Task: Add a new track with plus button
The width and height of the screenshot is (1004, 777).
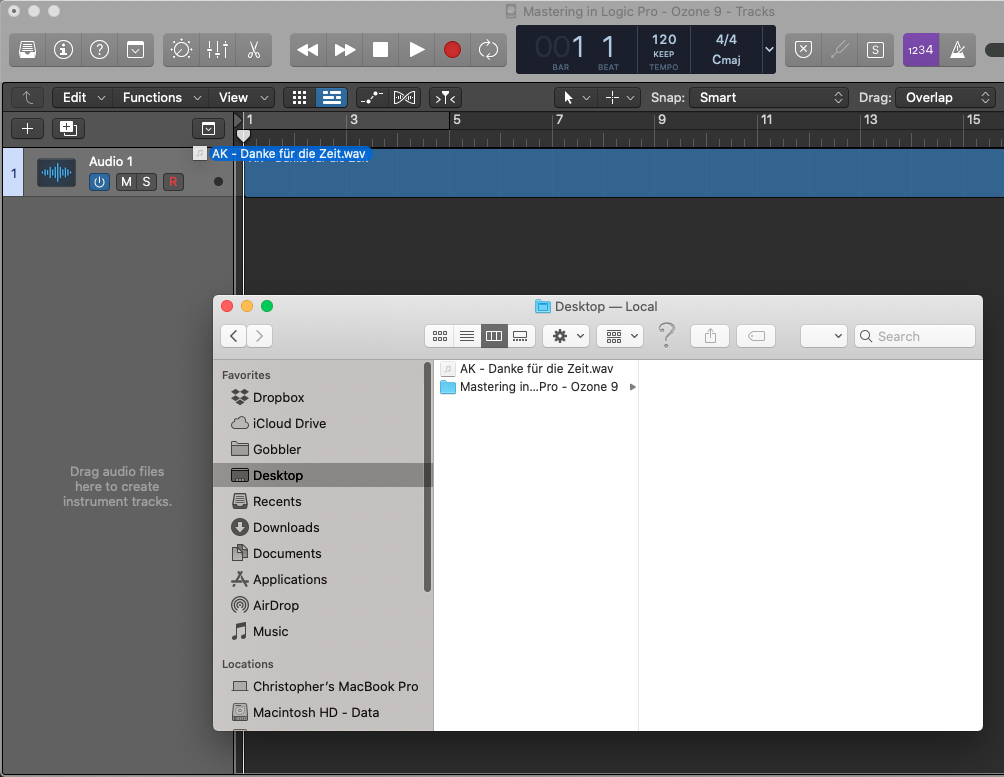Action: click(x=28, y=129)
